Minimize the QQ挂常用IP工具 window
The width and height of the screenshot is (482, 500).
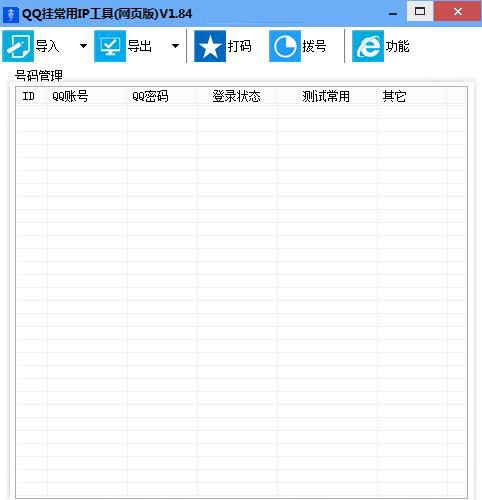(x=393, y=13)
